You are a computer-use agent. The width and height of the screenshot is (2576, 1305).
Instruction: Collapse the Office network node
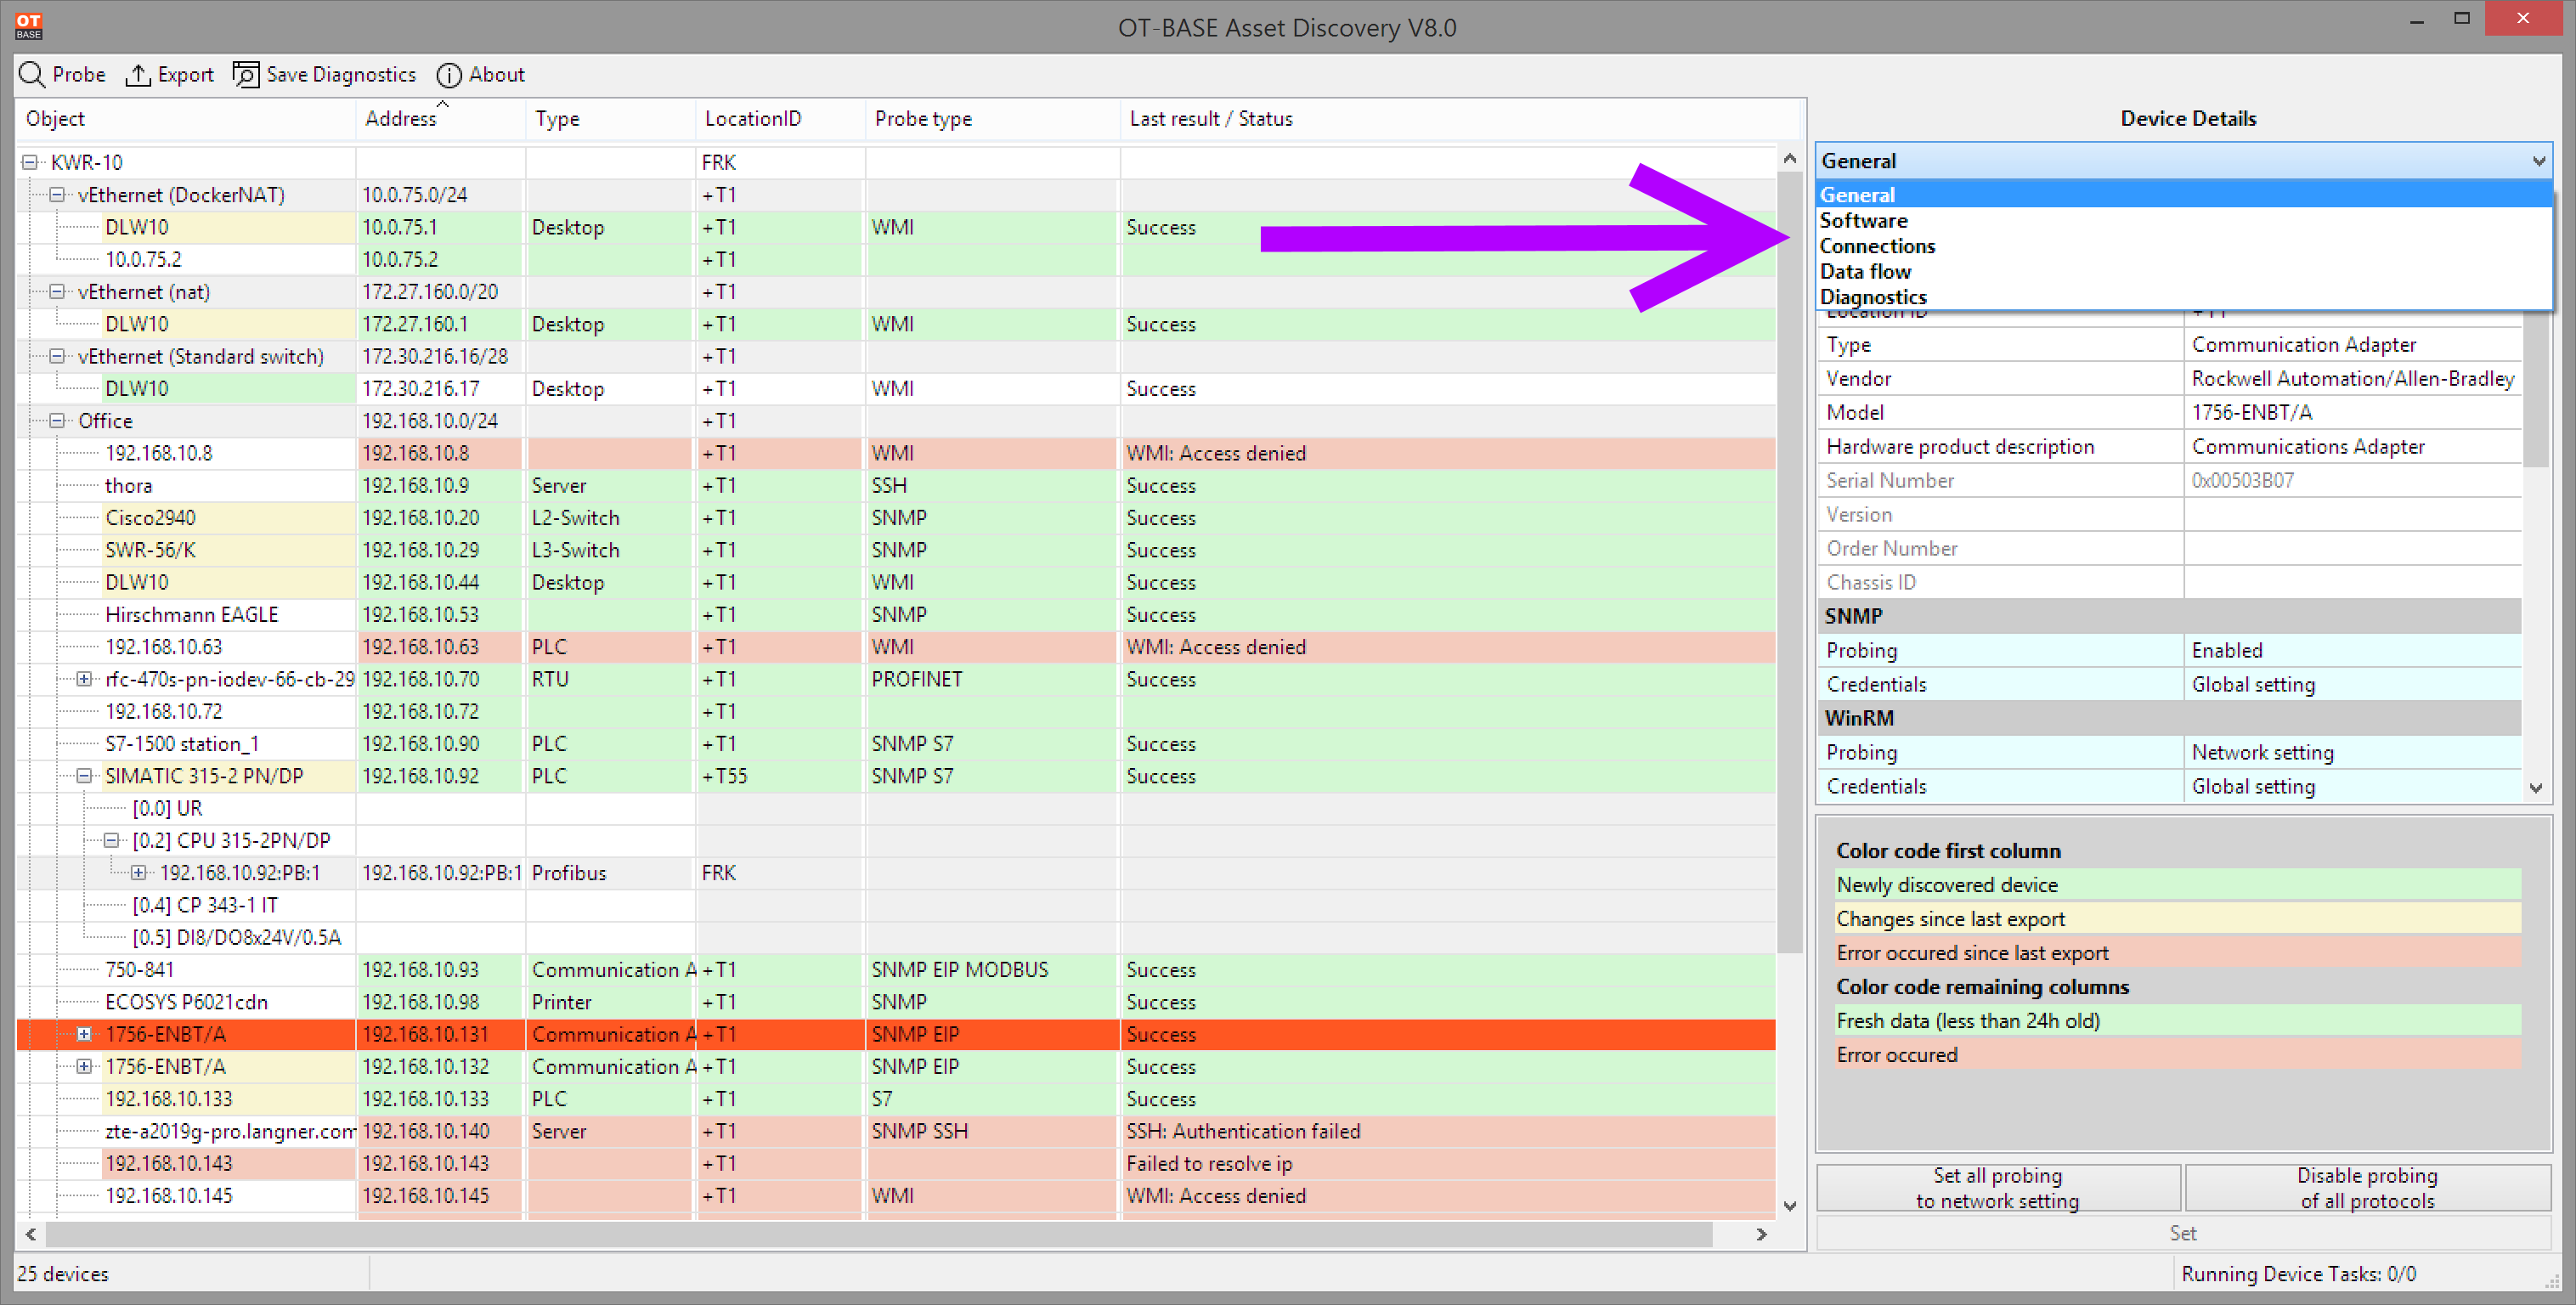[x=57, y=421]
